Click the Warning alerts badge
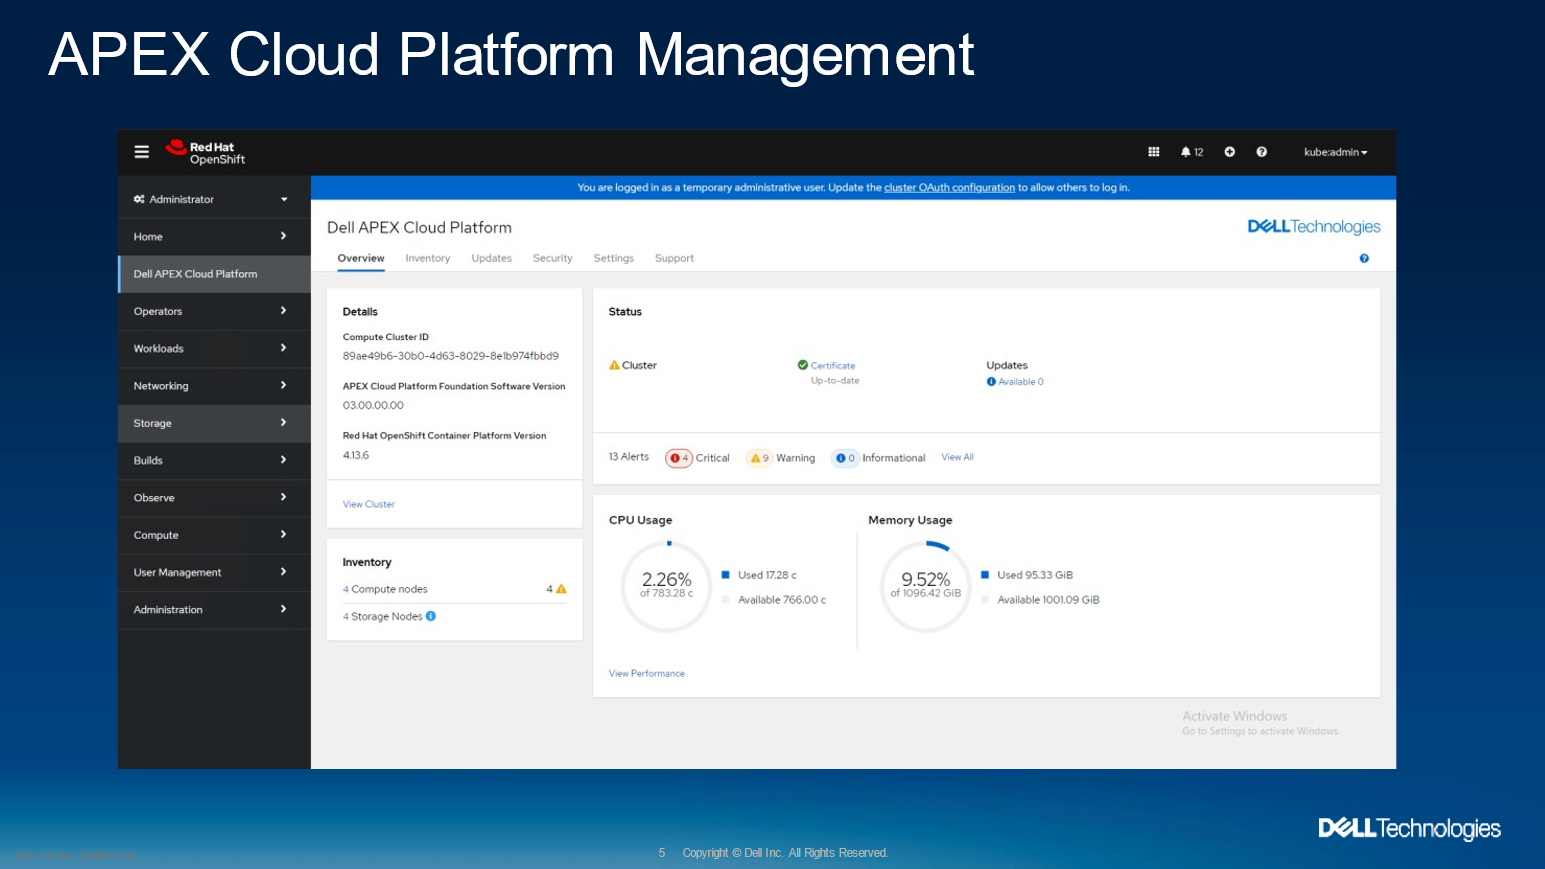 click(759, 458)
